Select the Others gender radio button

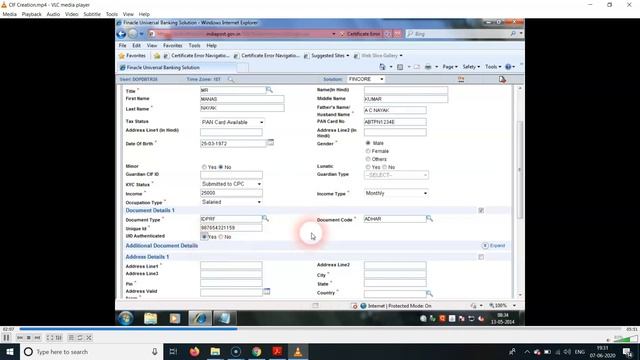(x=368, y=159)
